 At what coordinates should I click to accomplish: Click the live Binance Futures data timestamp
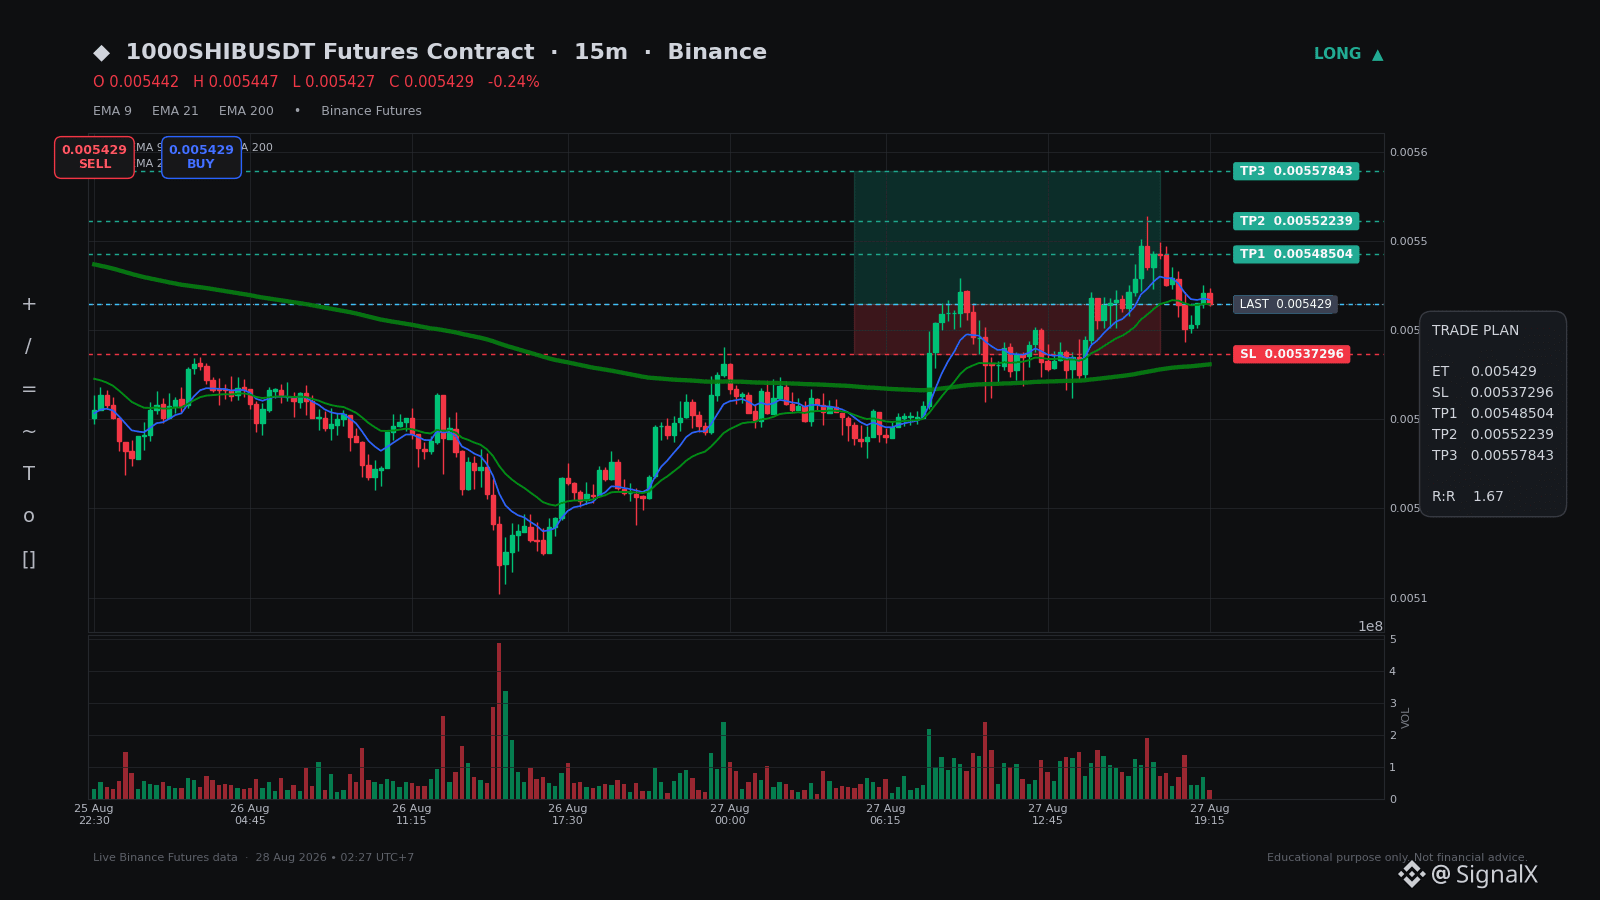254,857
